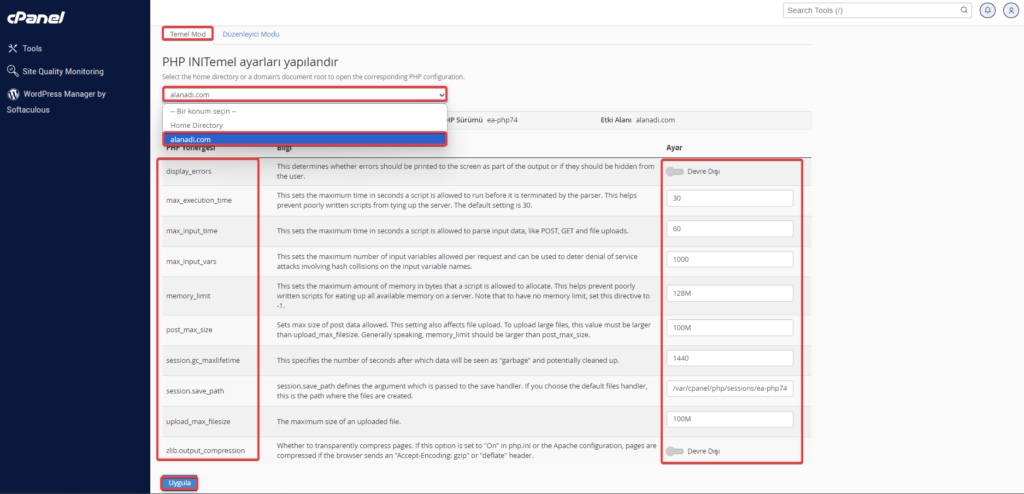Click the Site Quality Monitoring magnifier icon
The image size is (1024, 494).
(12, 71)
